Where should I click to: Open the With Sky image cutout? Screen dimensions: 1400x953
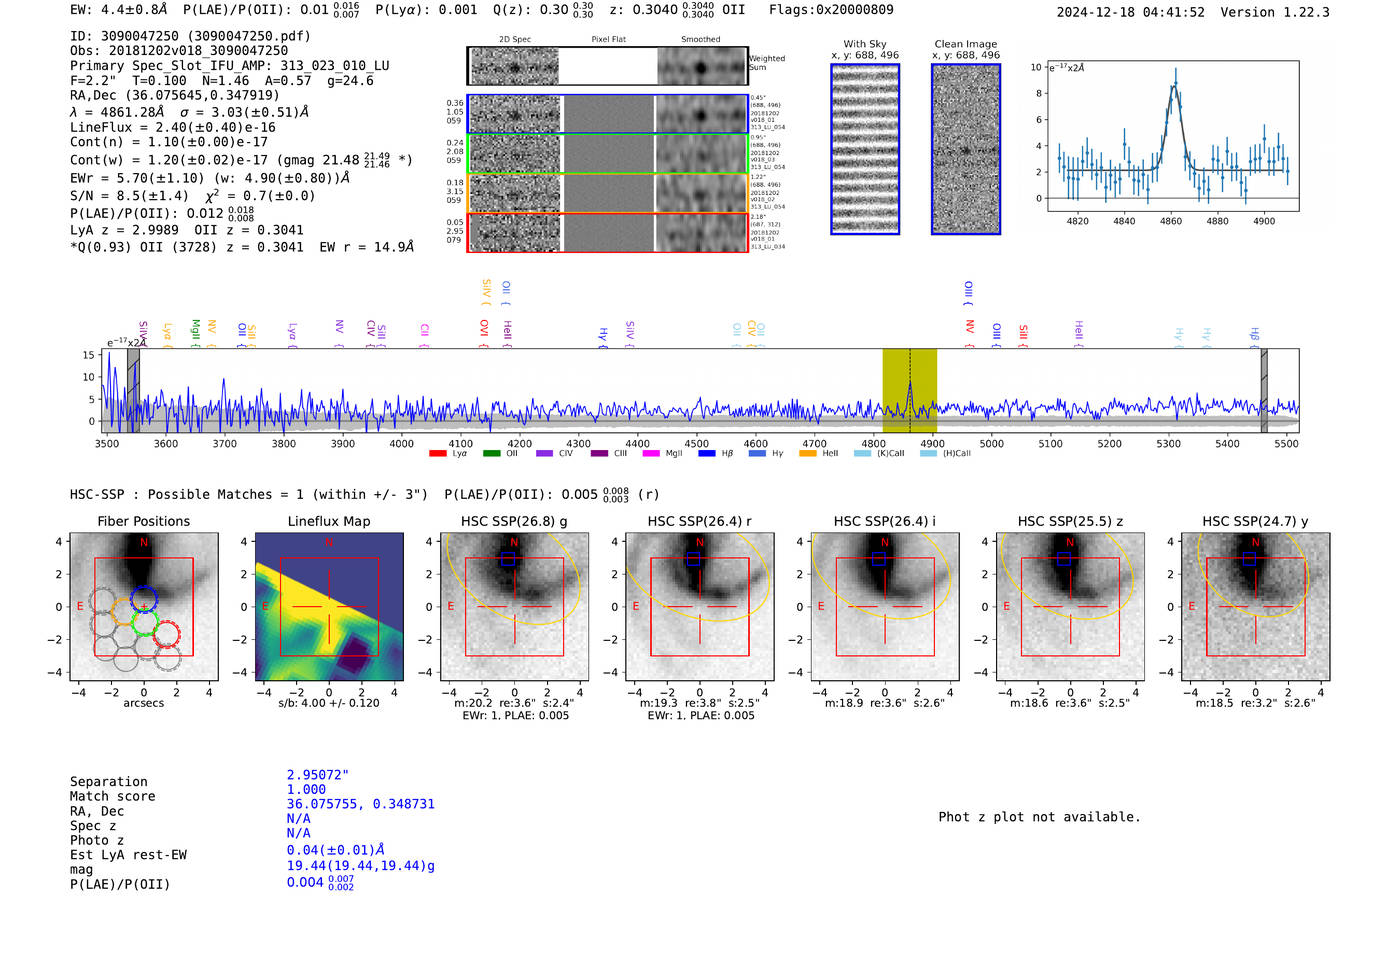pos(865,149)
